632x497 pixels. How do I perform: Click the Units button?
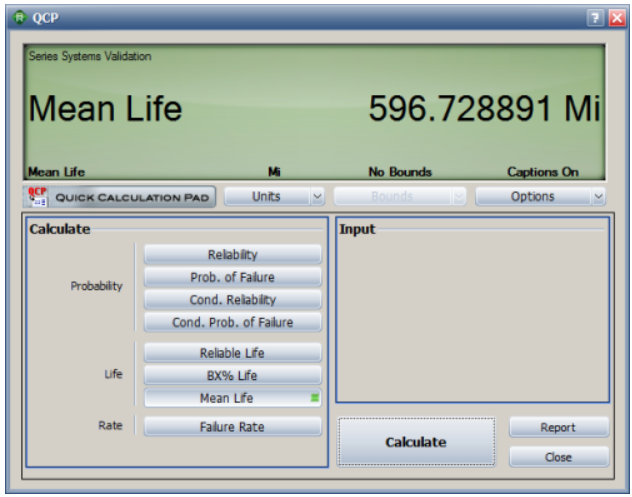(267, 196)
